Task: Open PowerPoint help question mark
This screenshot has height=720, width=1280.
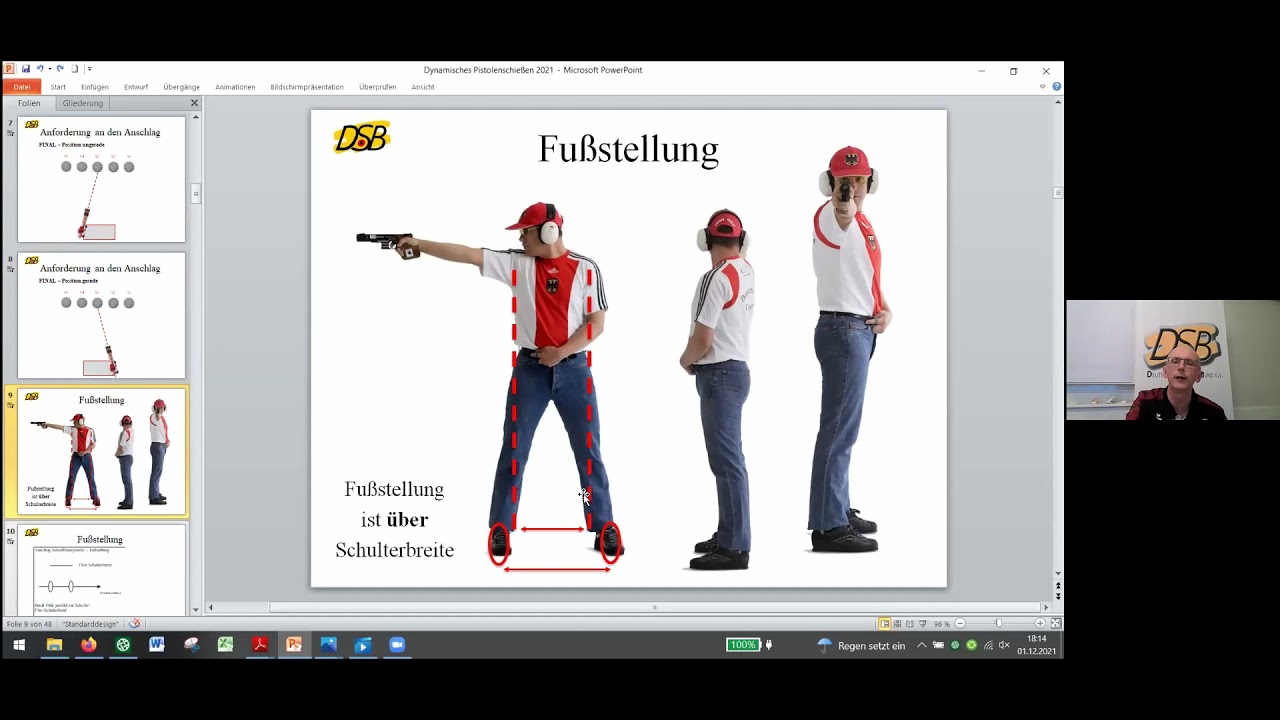Action: 1056,87
